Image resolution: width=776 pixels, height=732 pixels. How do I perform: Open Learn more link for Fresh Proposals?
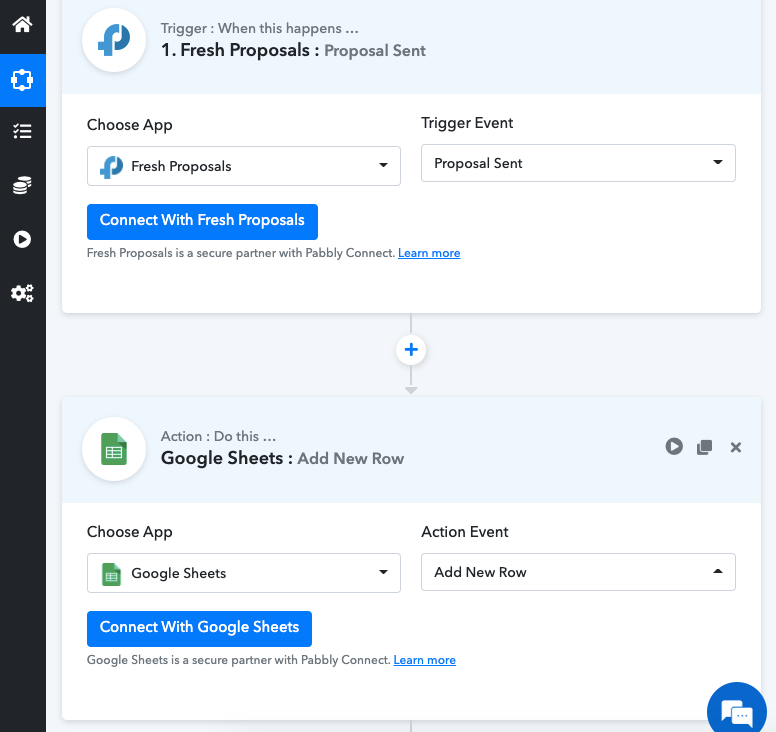pyautogui.click(x=429, y=253)
